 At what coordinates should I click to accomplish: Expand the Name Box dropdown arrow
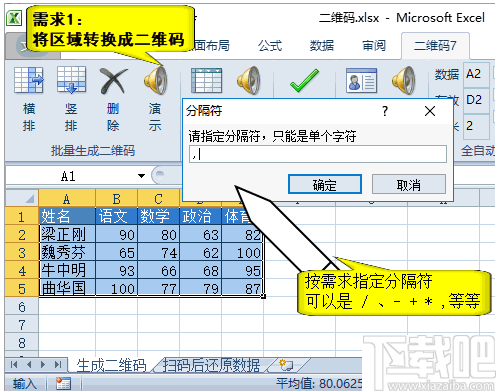click(x=141, y=176)
